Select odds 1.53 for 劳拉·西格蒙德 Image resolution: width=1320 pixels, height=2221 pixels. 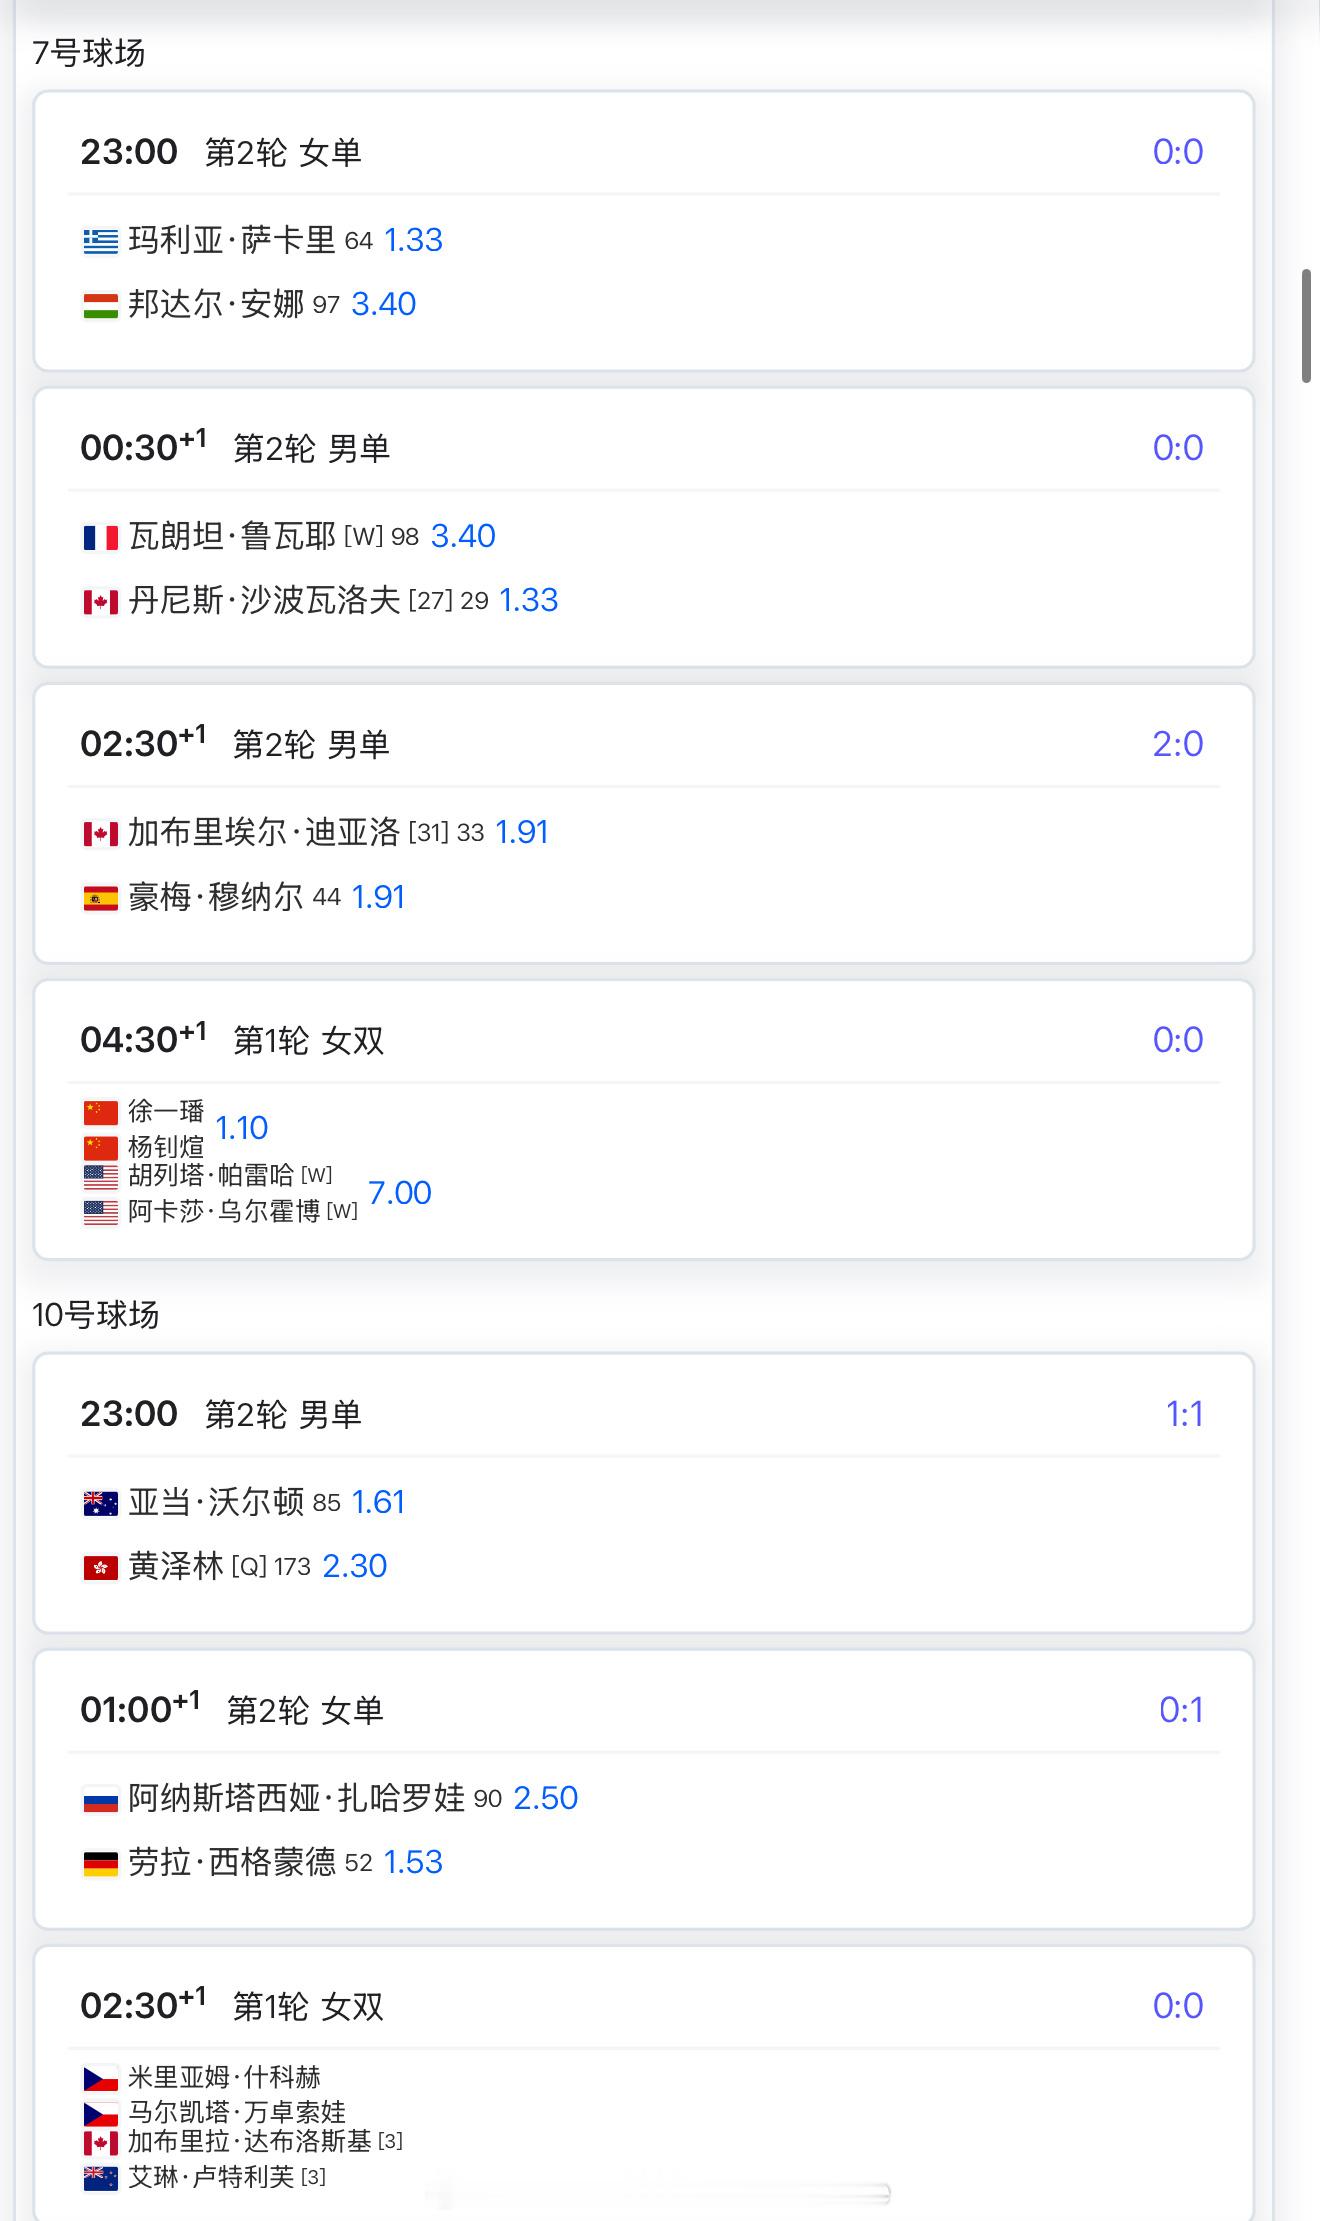pyautogui.click(x=413, y=1862)
